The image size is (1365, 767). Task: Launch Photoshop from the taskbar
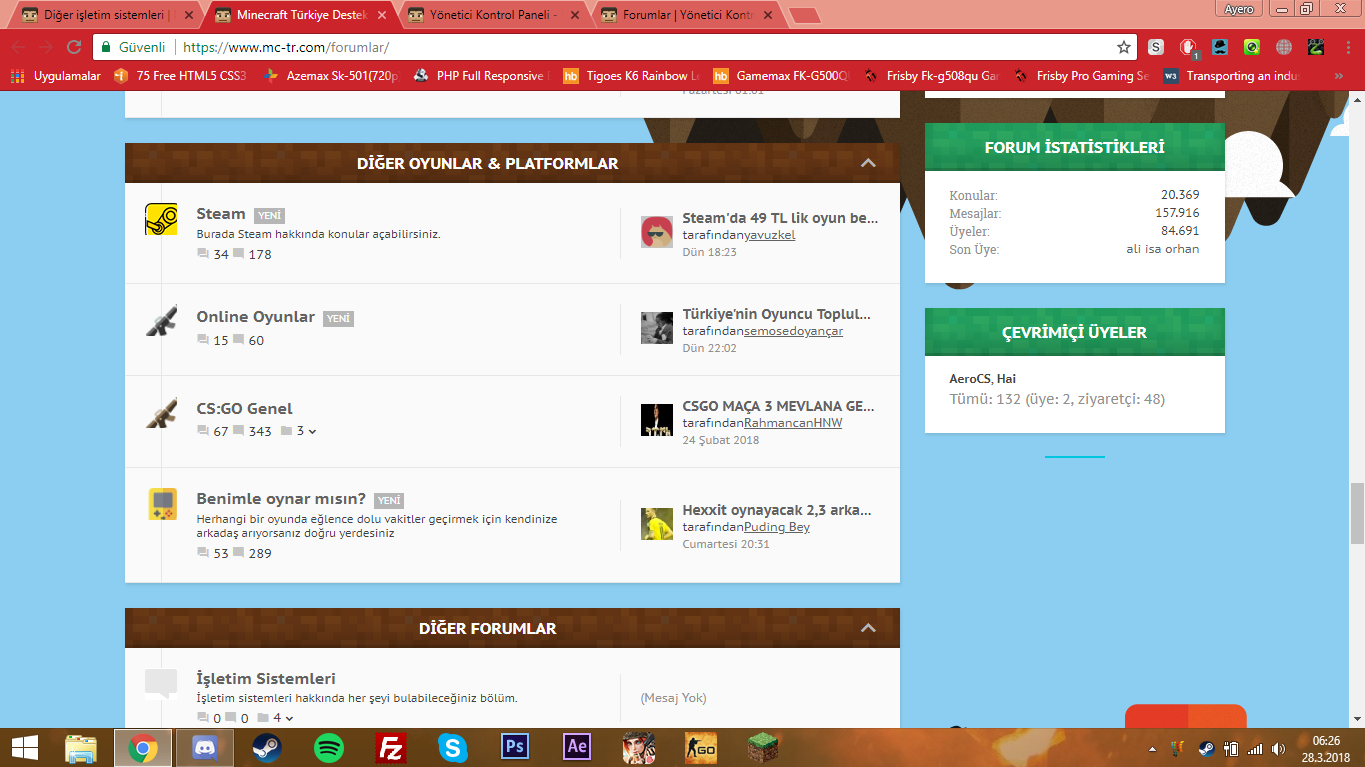(515, 747)
